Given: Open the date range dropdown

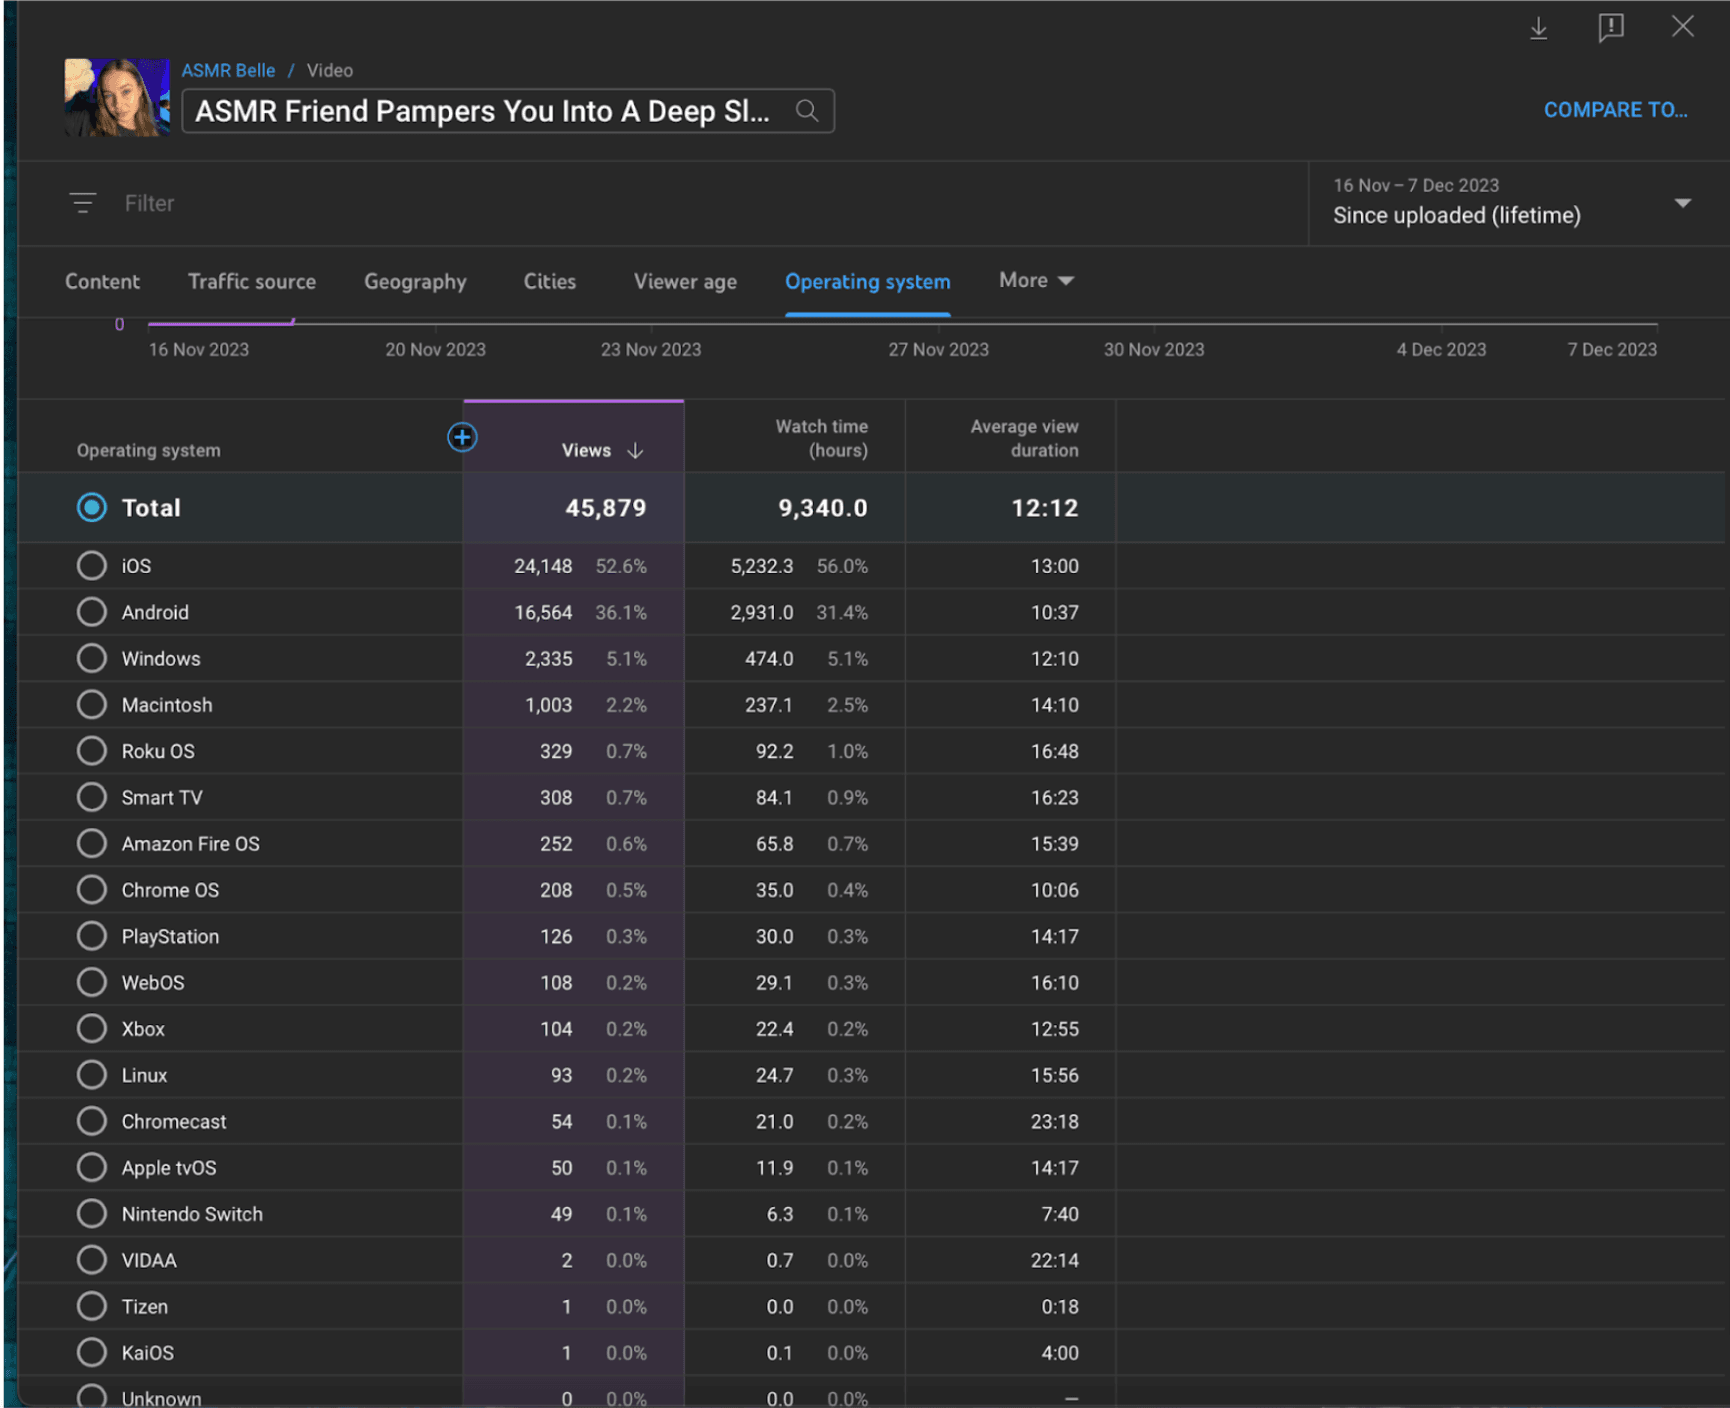Looking at the screenshot, I should 1682,203.
